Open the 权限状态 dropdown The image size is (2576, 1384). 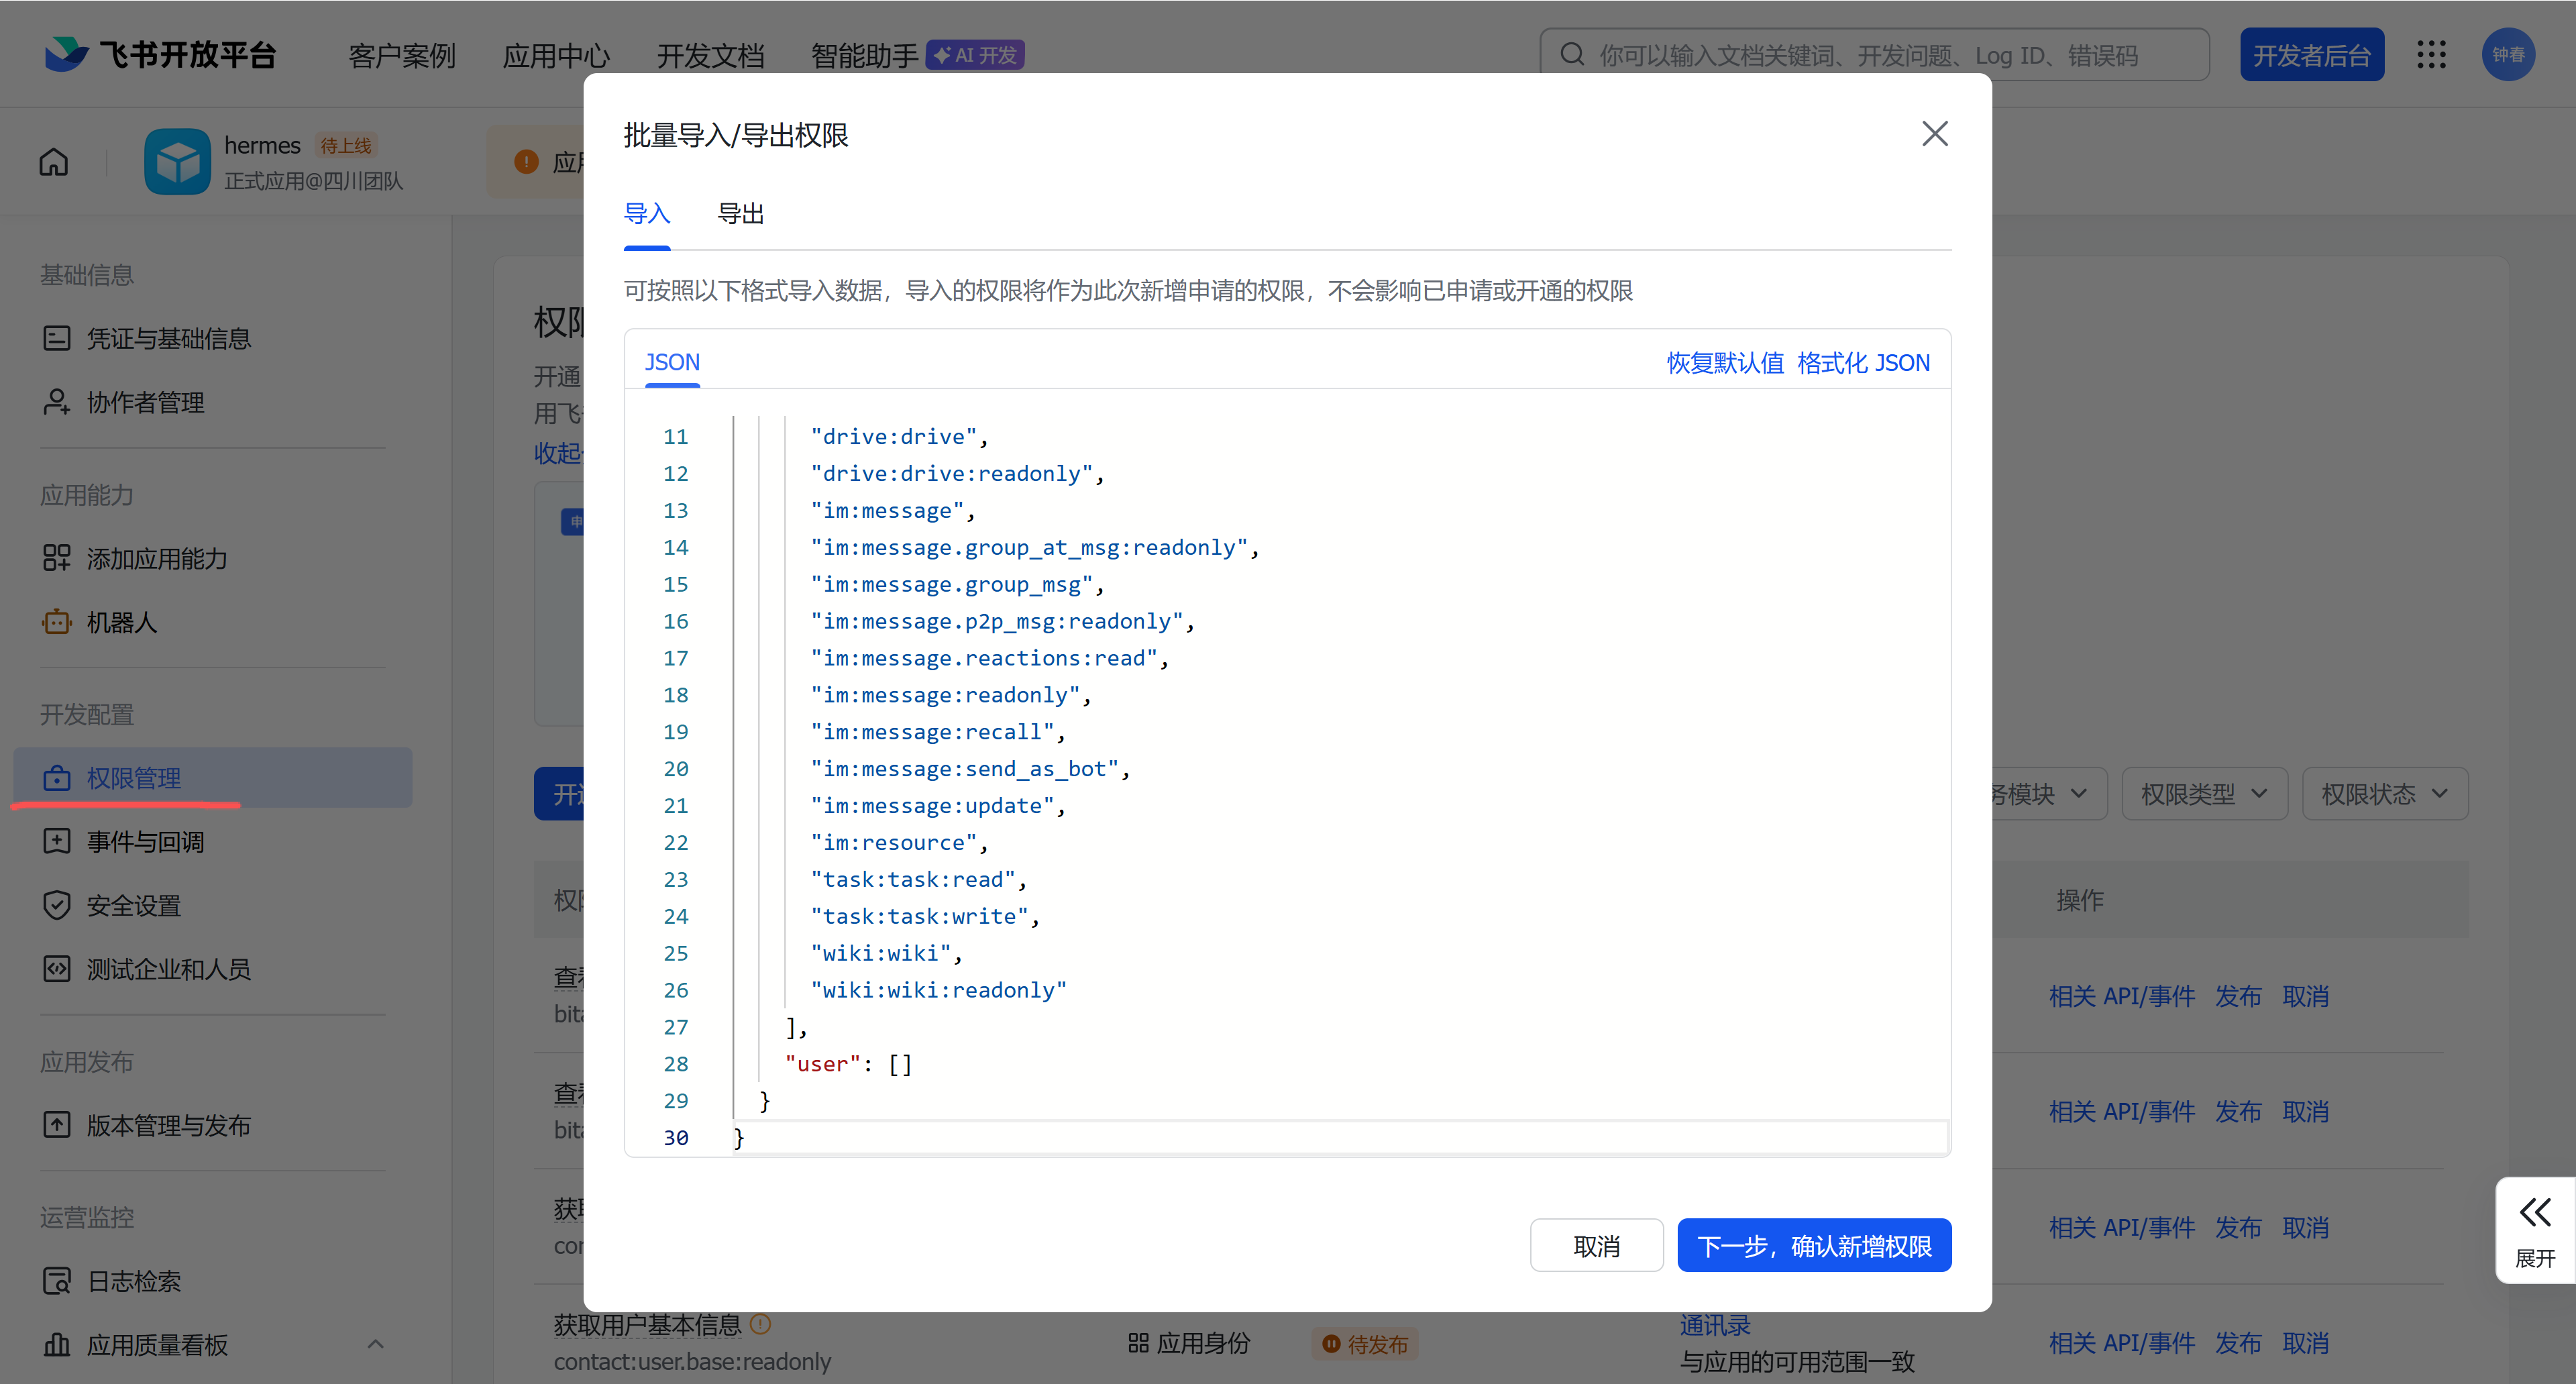pyautogui.click(x=2385, y=794)
